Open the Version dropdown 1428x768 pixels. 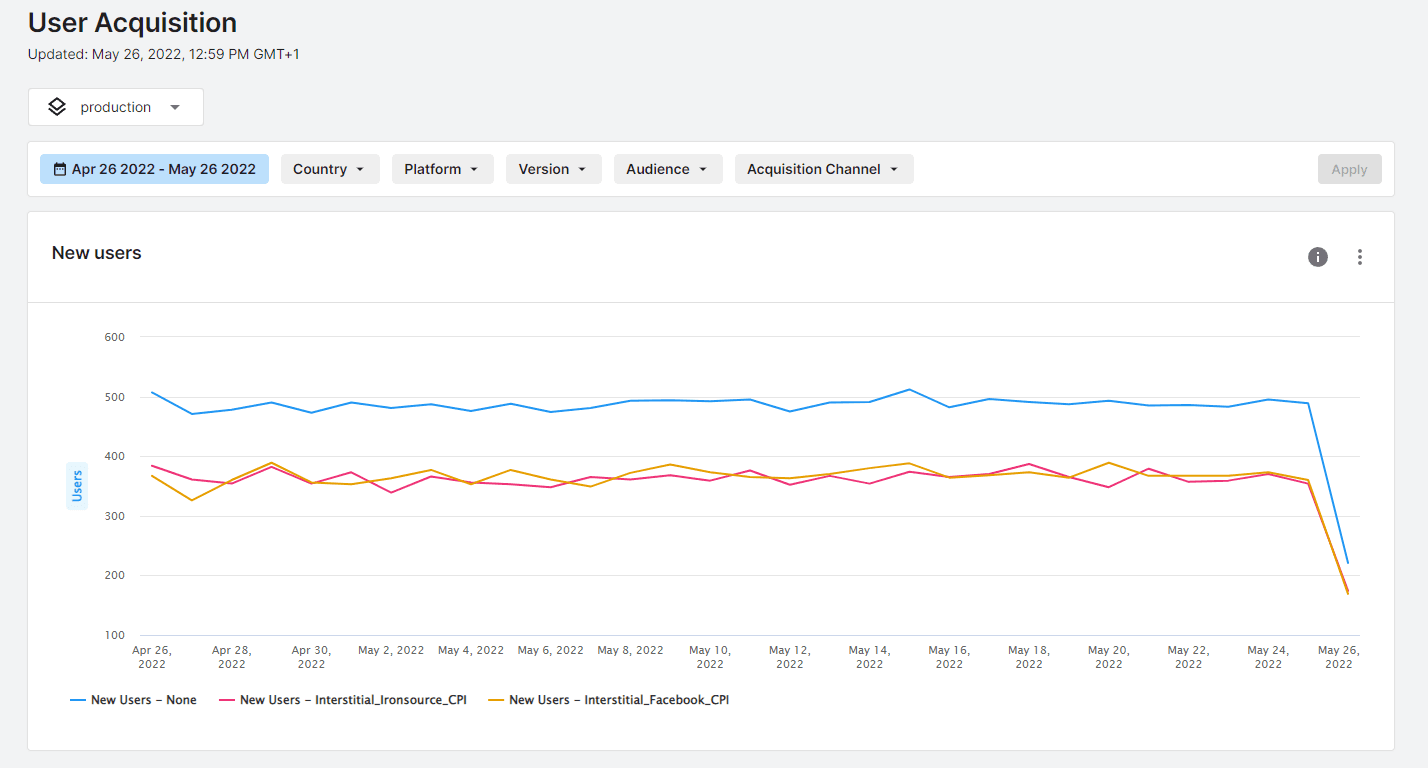click(553, 168)
